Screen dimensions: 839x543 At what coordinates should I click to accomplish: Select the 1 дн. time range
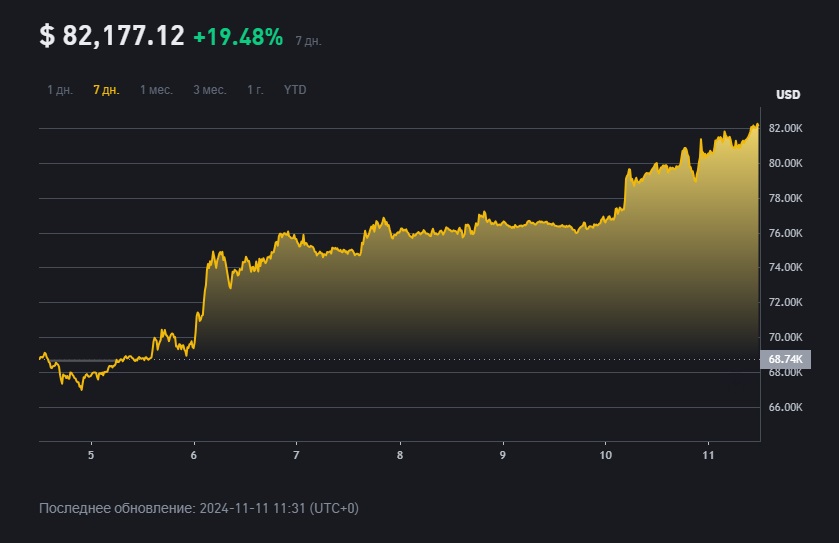pos(60,90)
